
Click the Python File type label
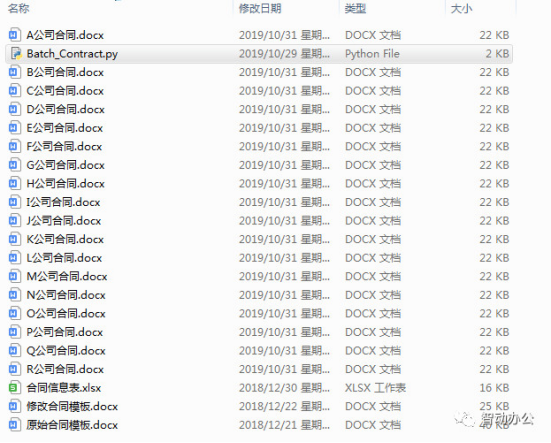[x=372, y=54]
